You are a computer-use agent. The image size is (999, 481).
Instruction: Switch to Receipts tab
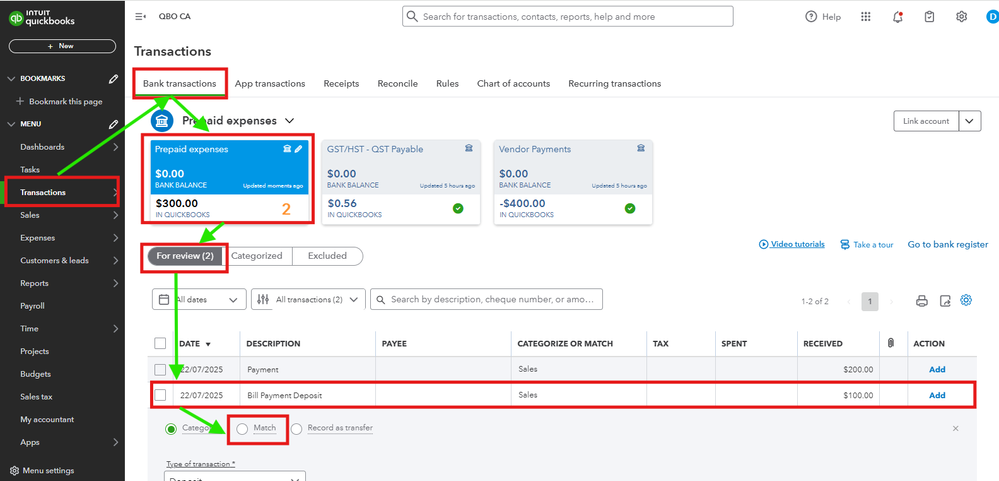(341, 83)
